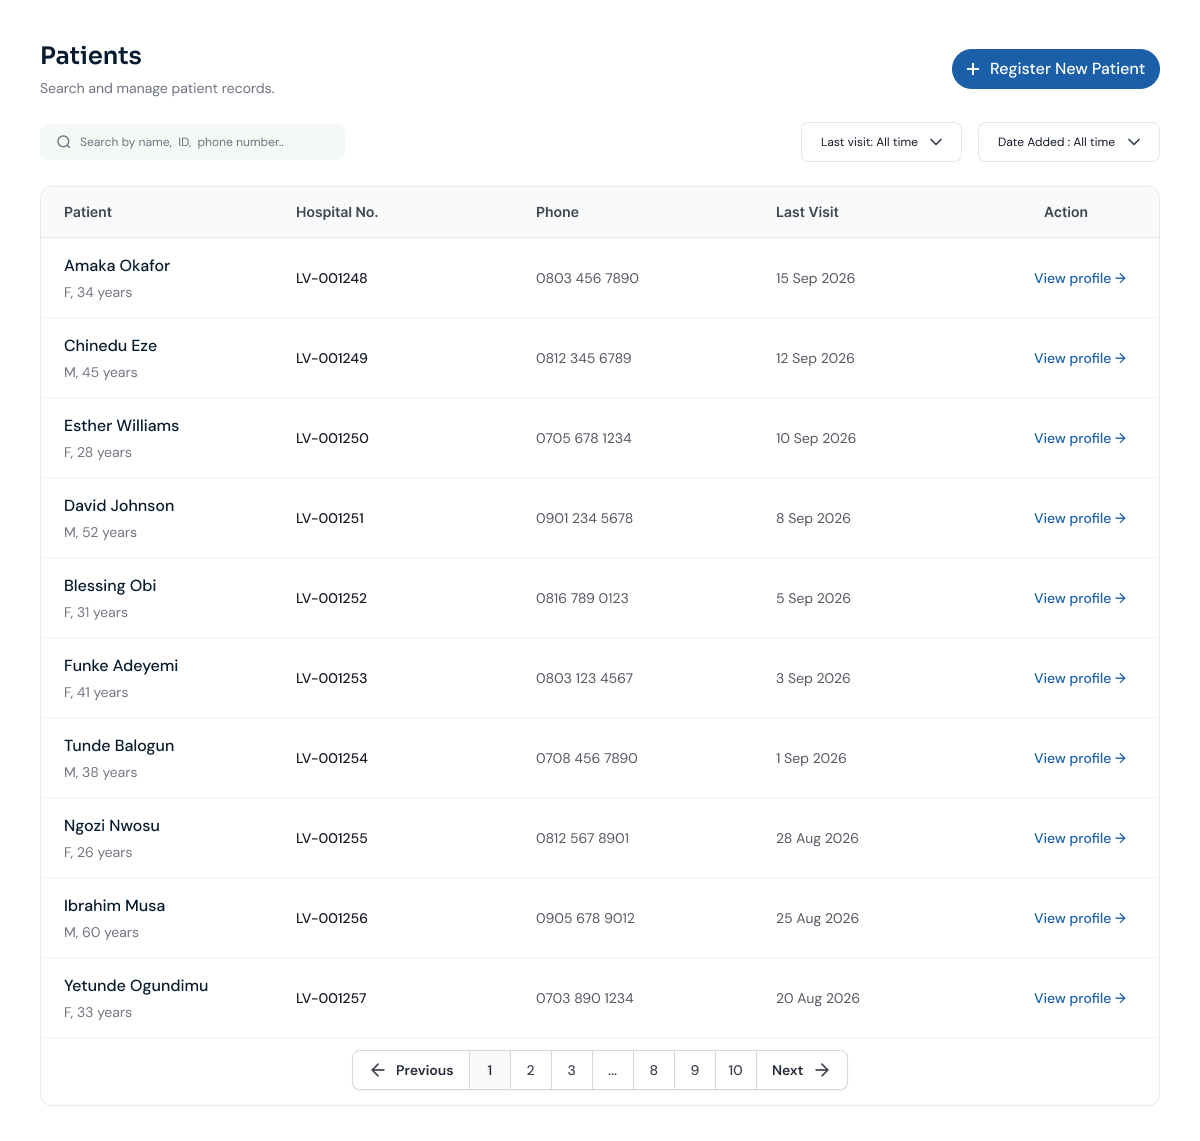The image size is (1200, 1141).
Task: Click hospital number LV-001249
Action: (x=332, y=358)
